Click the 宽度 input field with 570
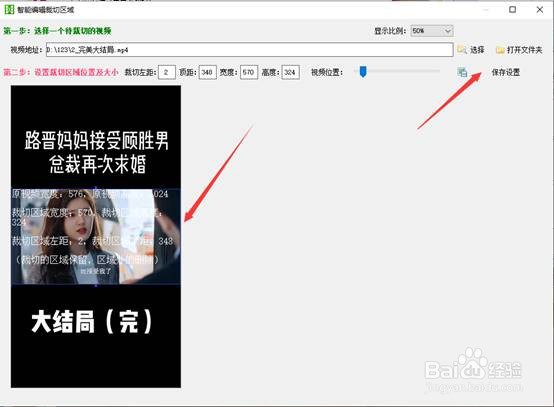 (249, 72)
